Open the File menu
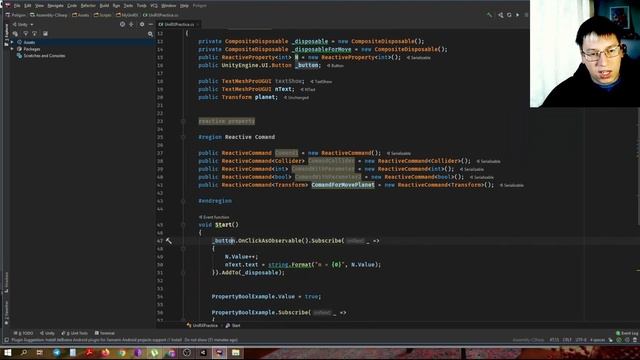 tap(17, 6)
